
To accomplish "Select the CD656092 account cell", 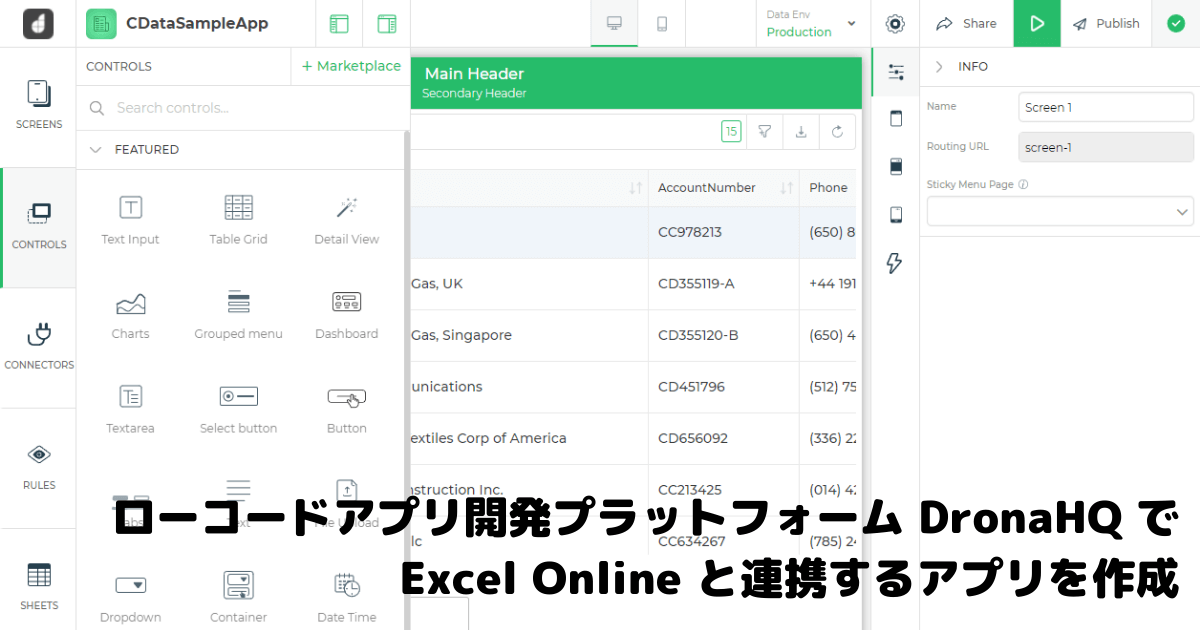I will (724, 438).
